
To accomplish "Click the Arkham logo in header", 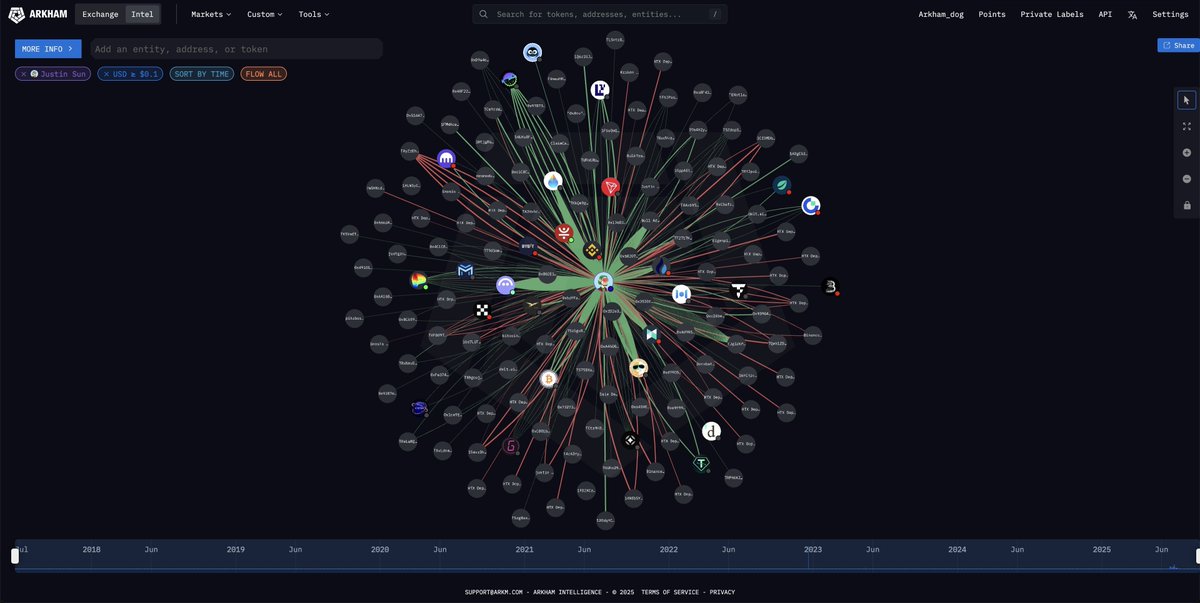I will pos(37,14).
